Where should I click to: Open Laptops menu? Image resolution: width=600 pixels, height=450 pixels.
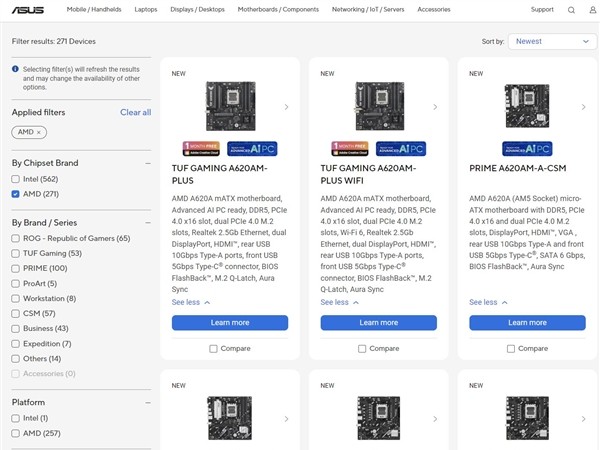tap(146, 10)
